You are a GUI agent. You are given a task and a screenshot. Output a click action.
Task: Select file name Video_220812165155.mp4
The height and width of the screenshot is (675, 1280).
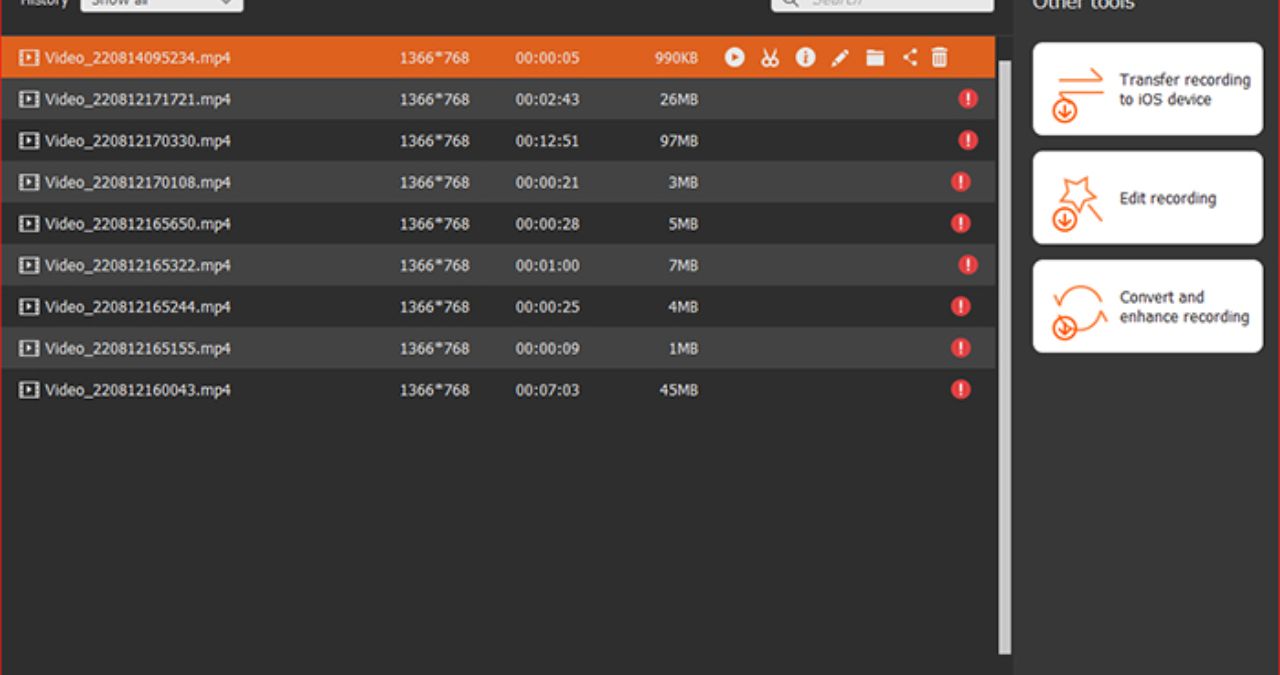[138, 348]
